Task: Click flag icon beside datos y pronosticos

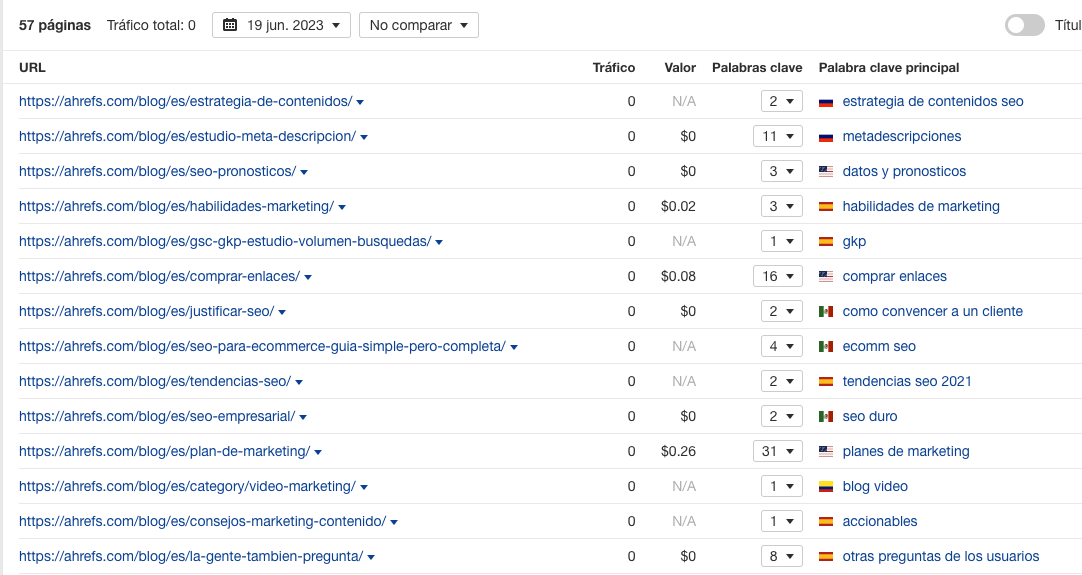Action: [826, 172]
